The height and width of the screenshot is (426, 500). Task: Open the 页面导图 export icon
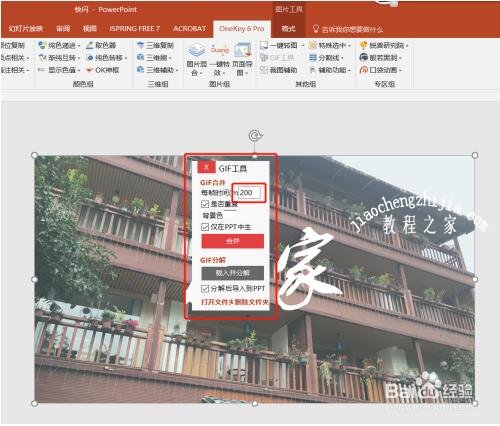(242, 50)
